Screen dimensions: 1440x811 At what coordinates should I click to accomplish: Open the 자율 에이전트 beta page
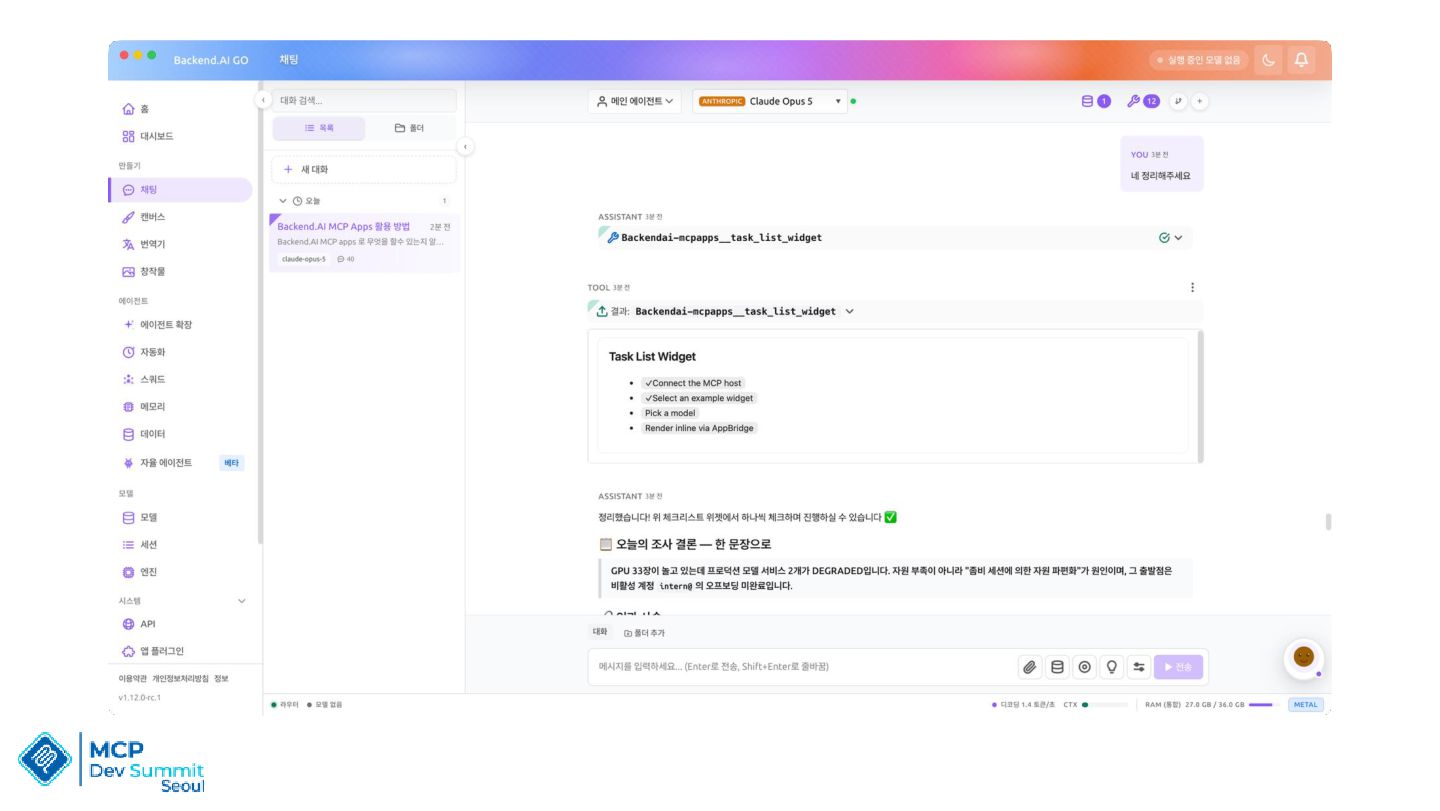click(180, 463)
